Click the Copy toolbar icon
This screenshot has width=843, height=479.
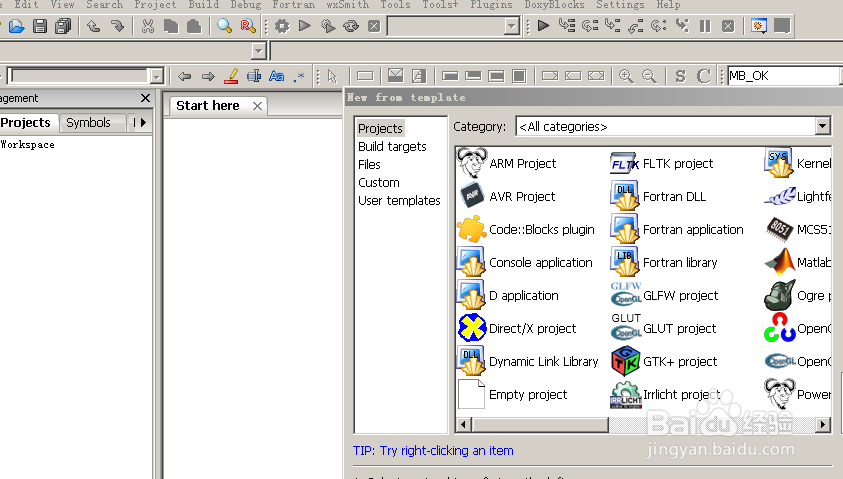[171, 26]
